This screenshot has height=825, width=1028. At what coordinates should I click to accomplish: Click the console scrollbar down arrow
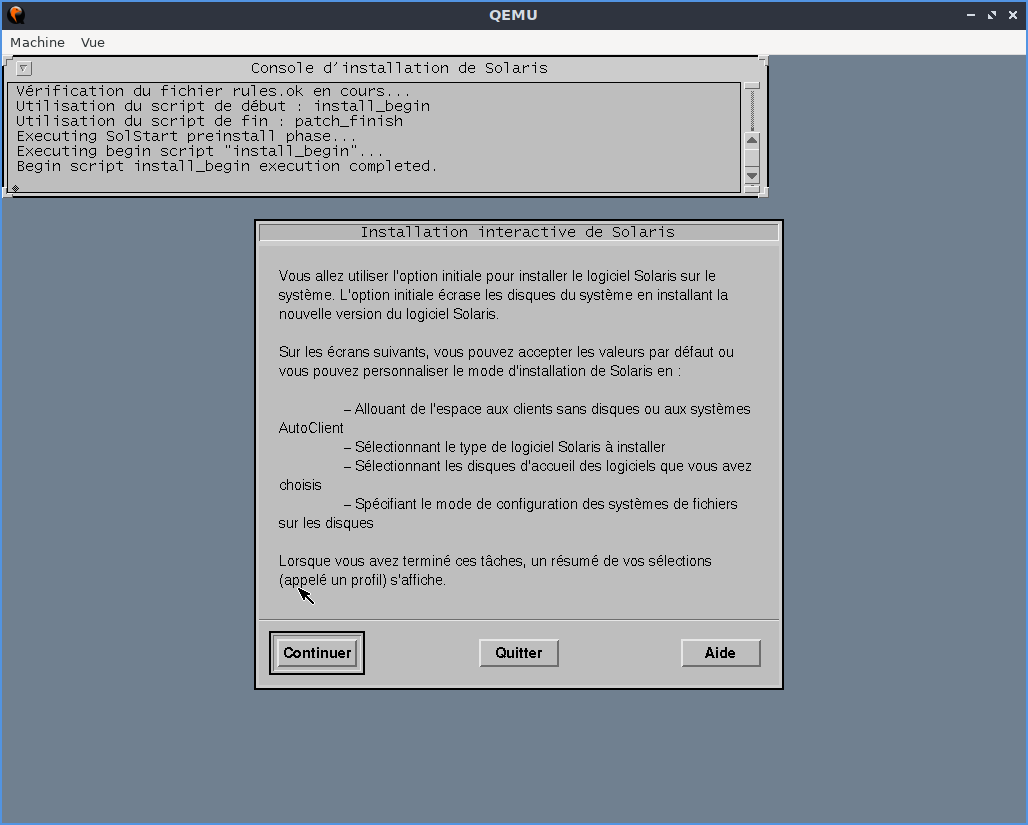click(x=752, y=175)
